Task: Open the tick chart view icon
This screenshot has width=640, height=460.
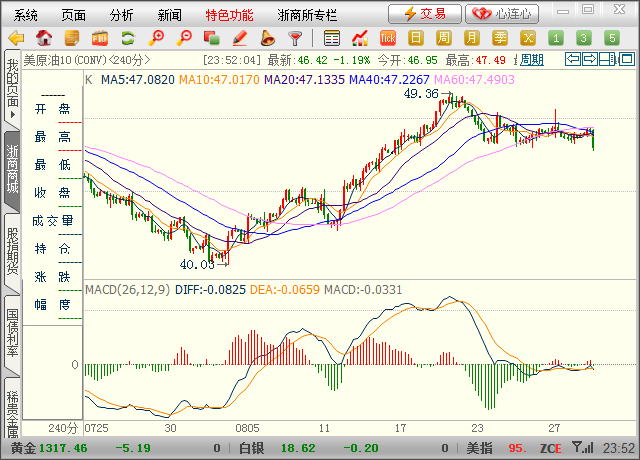Action: click(388, 38)
